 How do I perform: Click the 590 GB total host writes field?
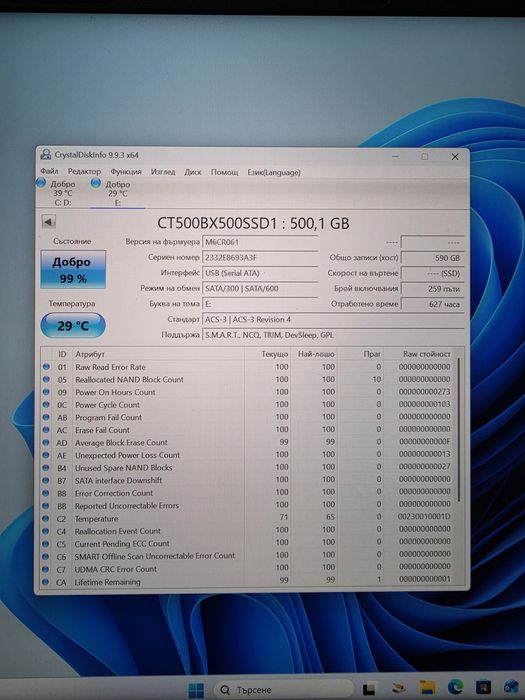432,258
